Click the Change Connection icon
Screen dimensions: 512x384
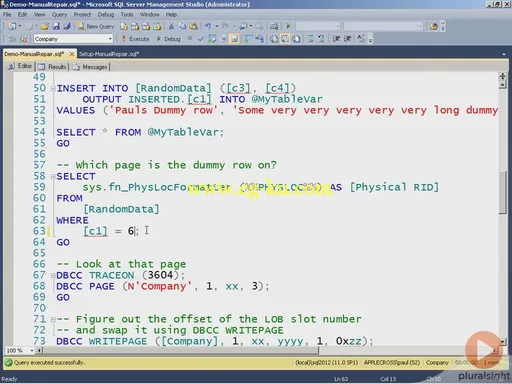(23, 39)
